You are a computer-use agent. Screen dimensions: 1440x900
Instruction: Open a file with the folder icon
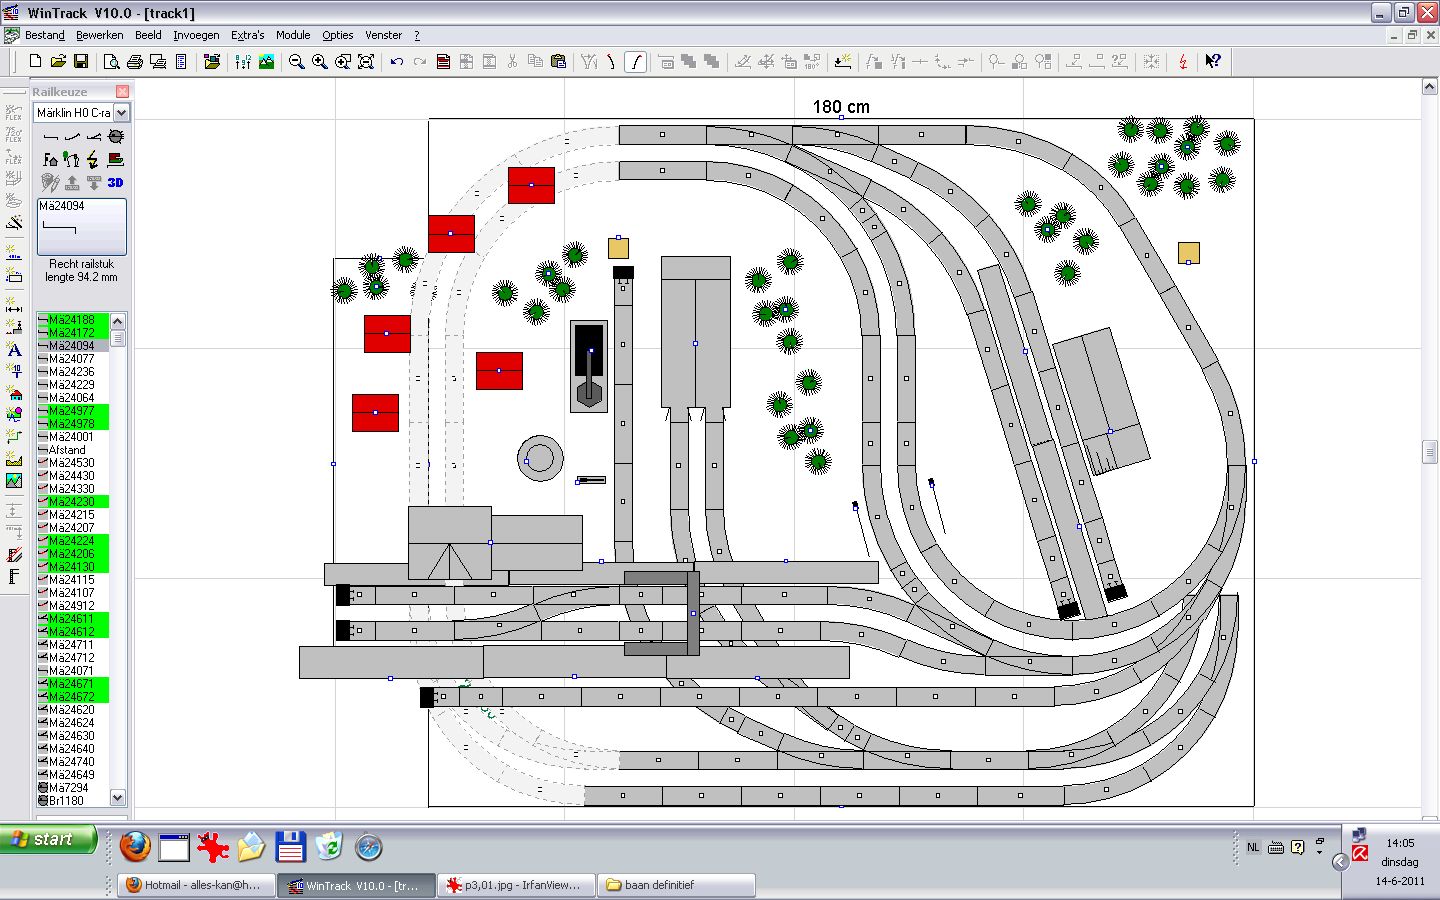point(58,62)
